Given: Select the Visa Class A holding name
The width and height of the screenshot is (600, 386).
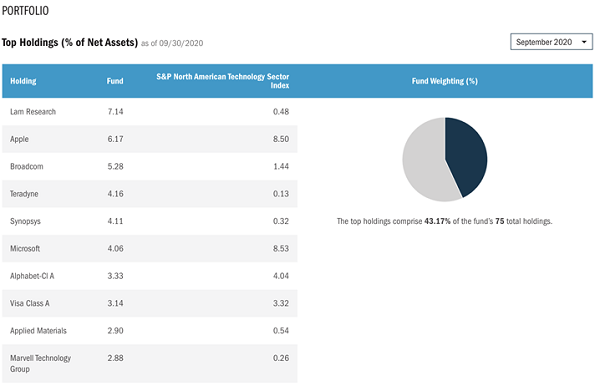Looking at the screenshot, I should point(30,303).
